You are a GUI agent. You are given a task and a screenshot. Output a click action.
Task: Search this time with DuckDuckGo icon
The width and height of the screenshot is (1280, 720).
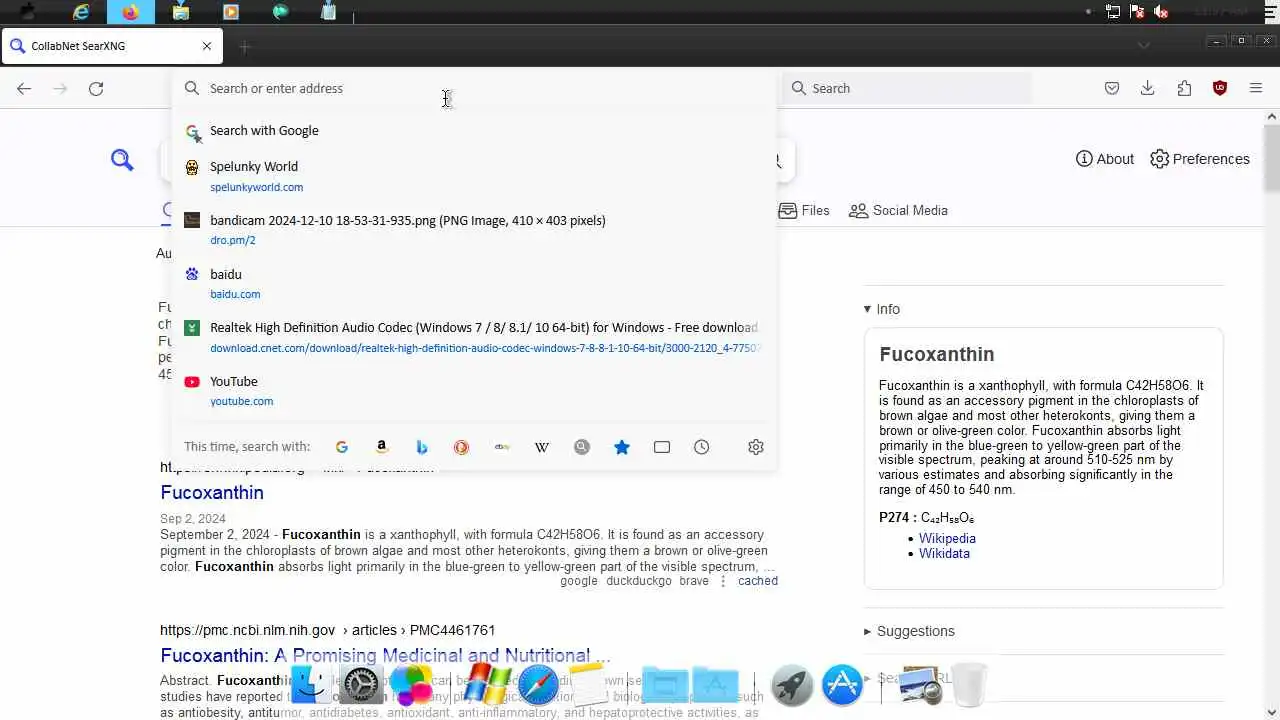461,447
